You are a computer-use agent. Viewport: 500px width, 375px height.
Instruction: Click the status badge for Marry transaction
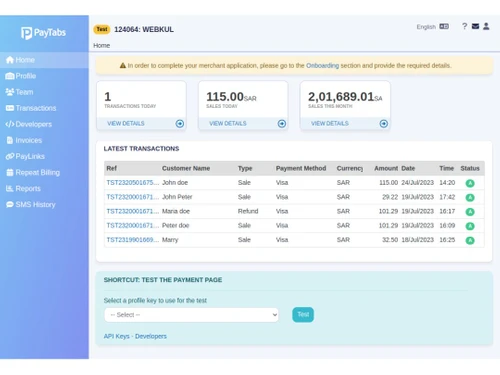(x=470, y=240)
